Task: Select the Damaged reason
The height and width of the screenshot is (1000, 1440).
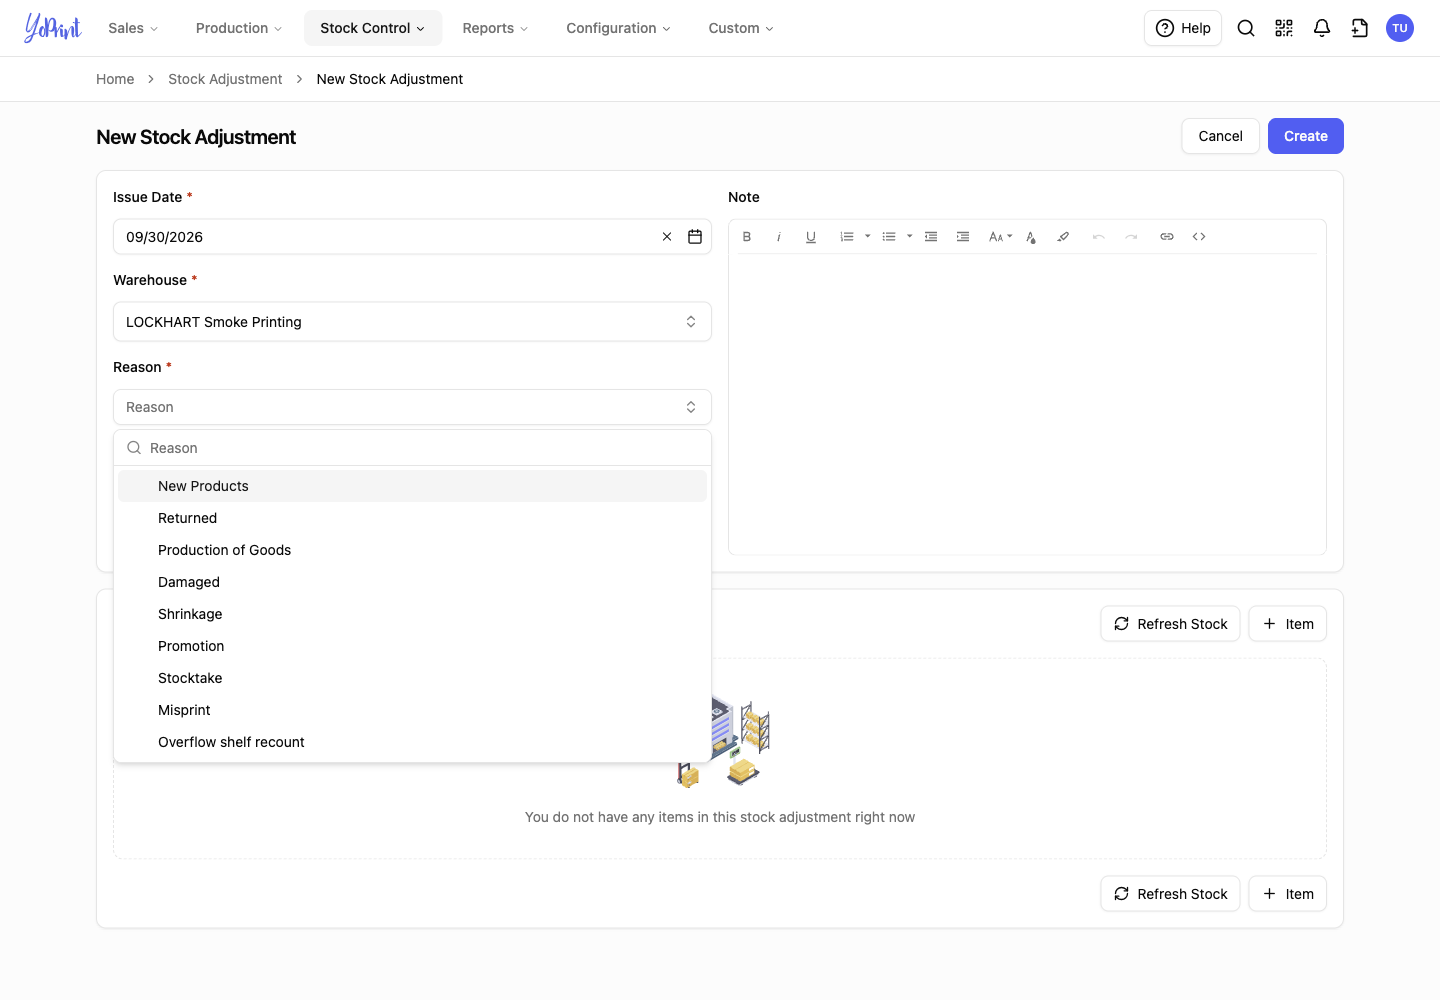Action: pos(412,582)
